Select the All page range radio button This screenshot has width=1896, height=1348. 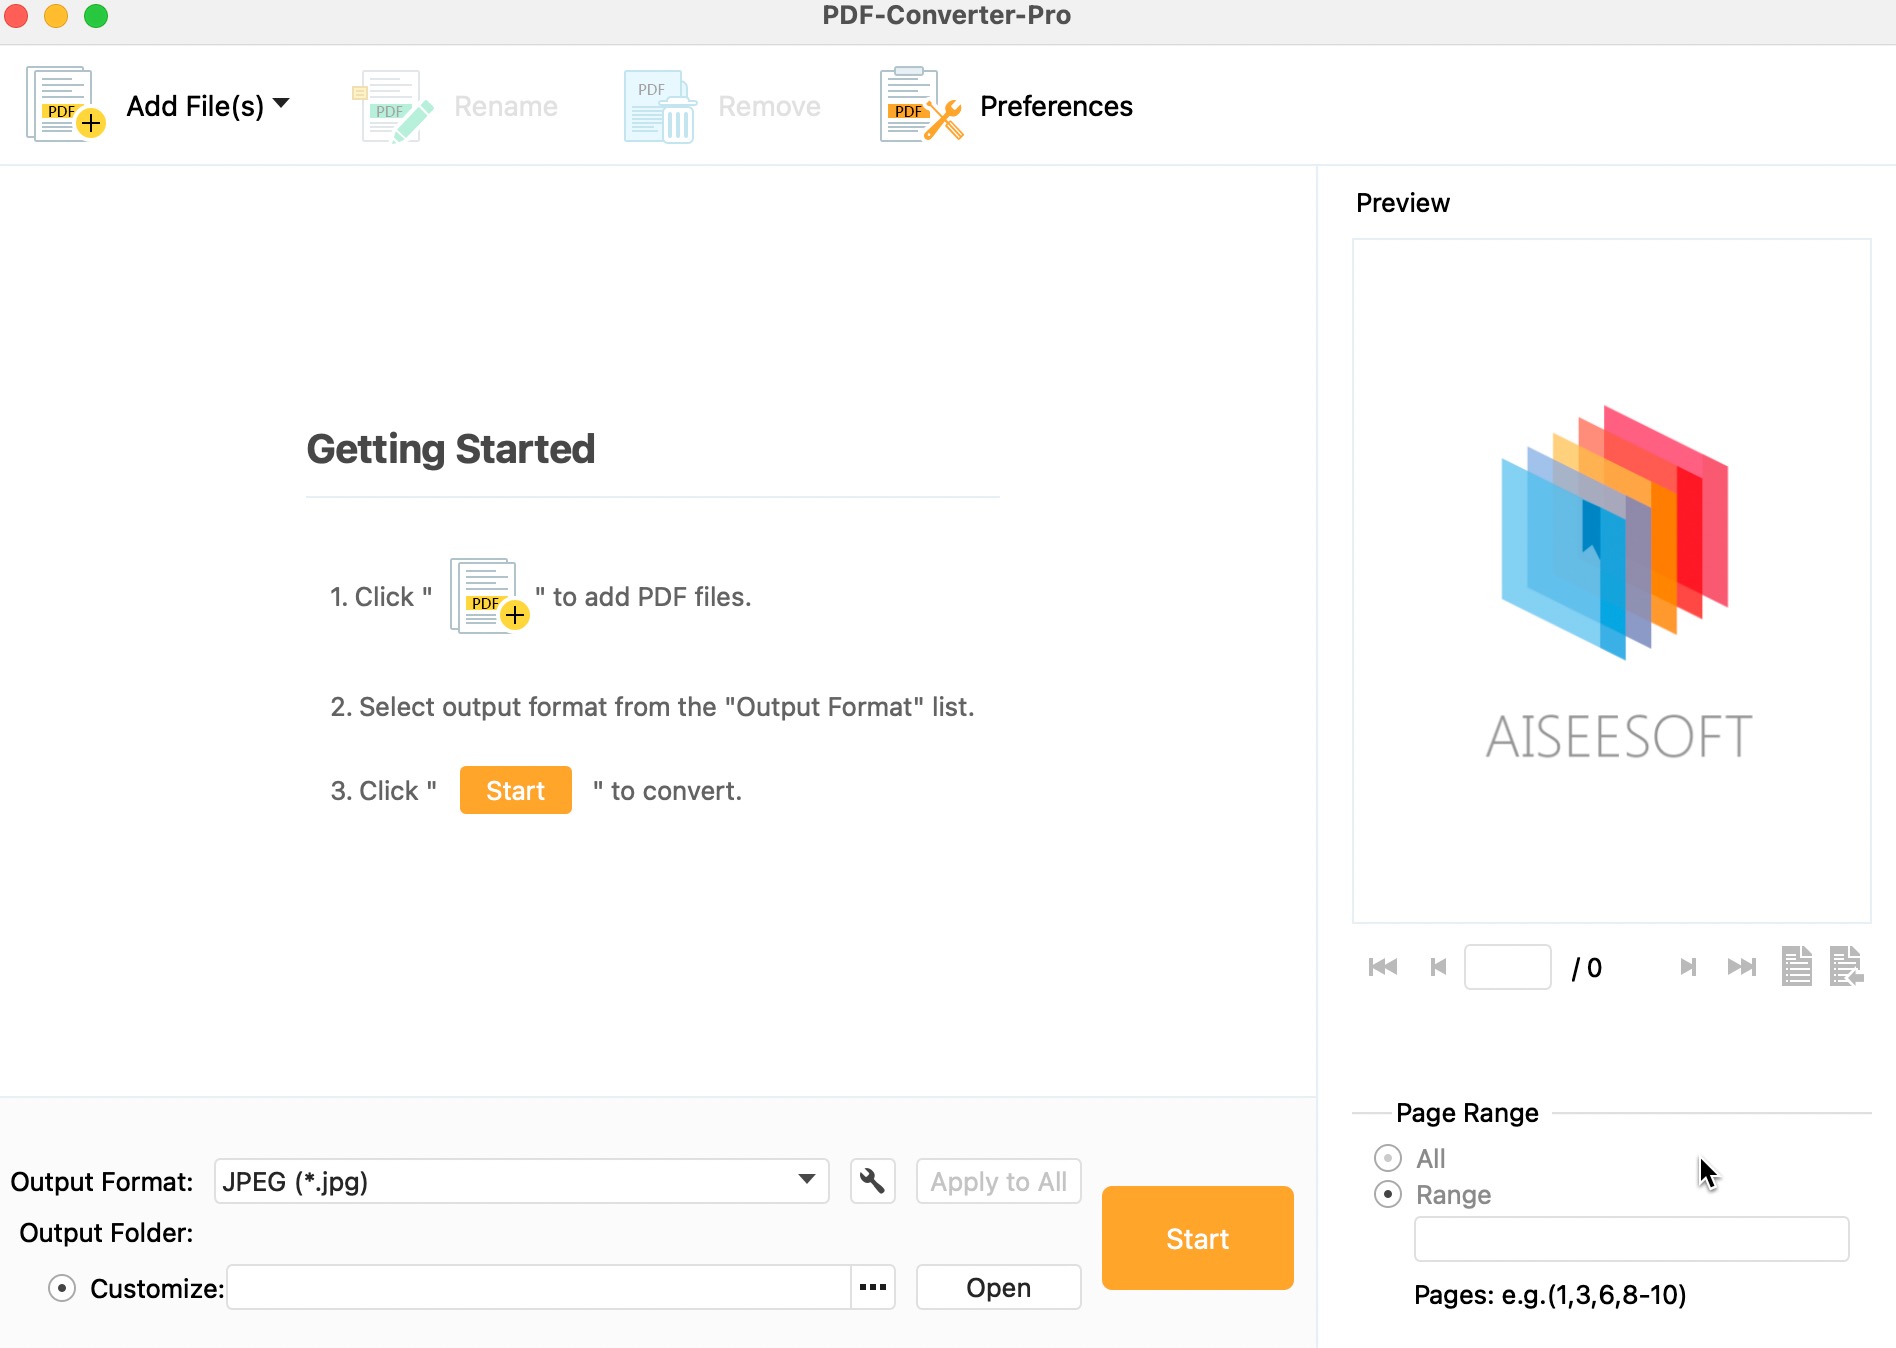[x=1388, y=1158]
